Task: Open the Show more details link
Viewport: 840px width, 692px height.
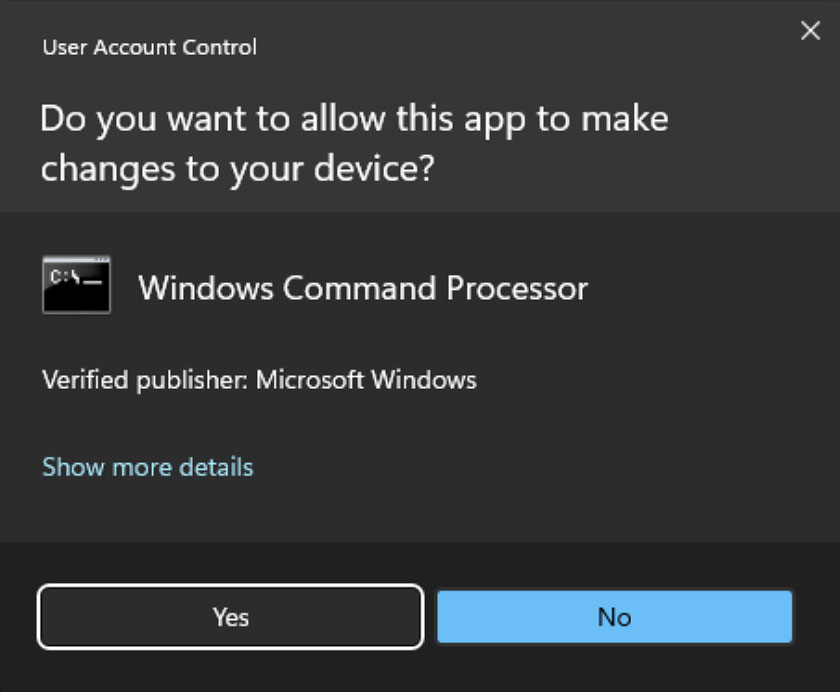Action: [x=148, y=467]
